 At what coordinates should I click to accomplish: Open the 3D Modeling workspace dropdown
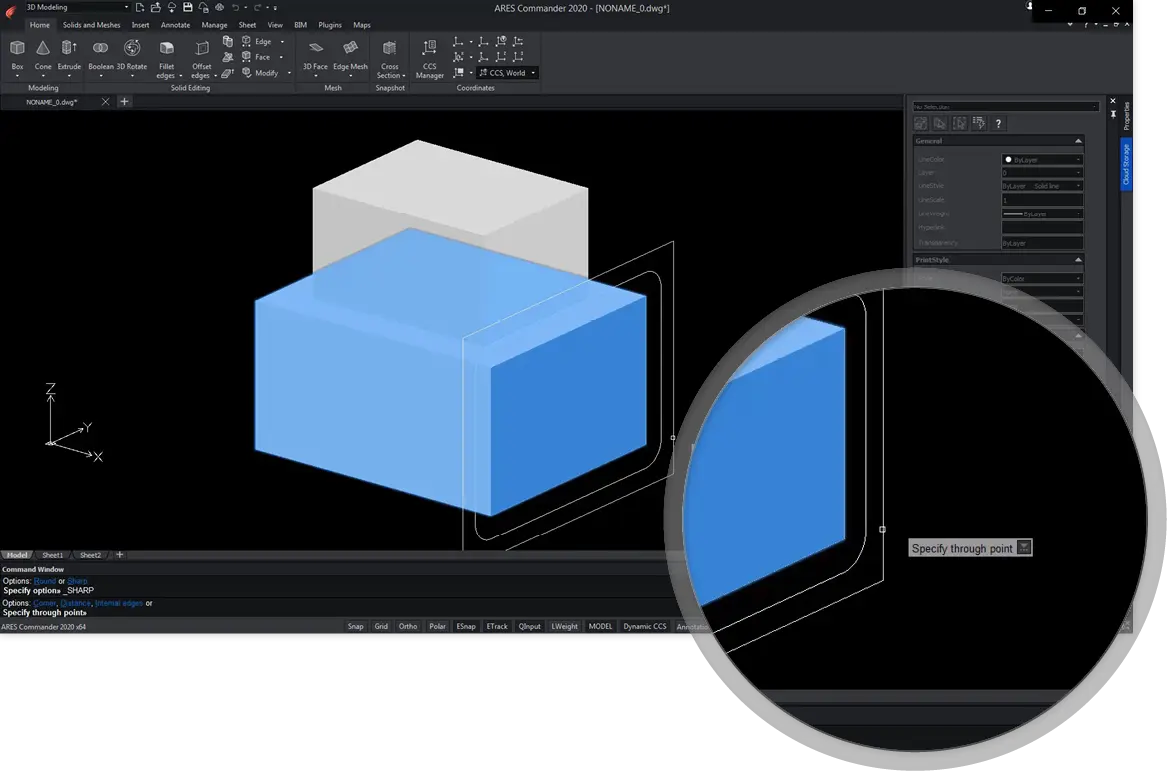point(77,7)
